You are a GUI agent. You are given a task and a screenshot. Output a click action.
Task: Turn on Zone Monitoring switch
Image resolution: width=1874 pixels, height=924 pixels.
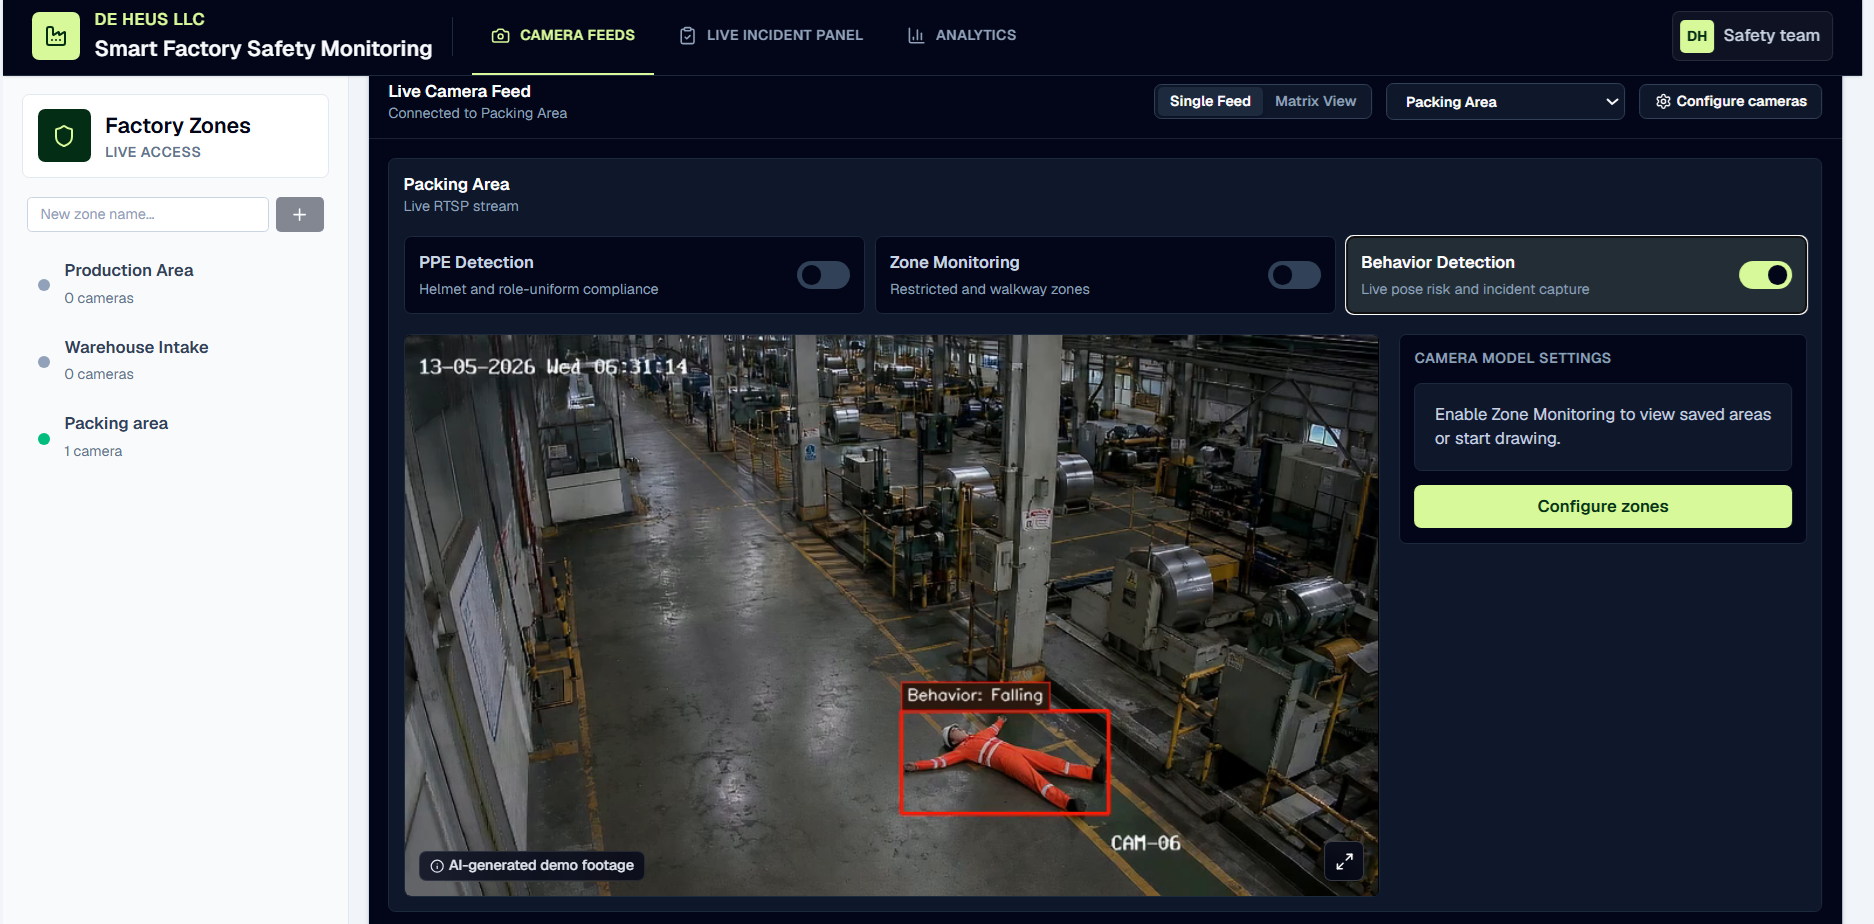pyautogui.click(x=1294, y=275)
